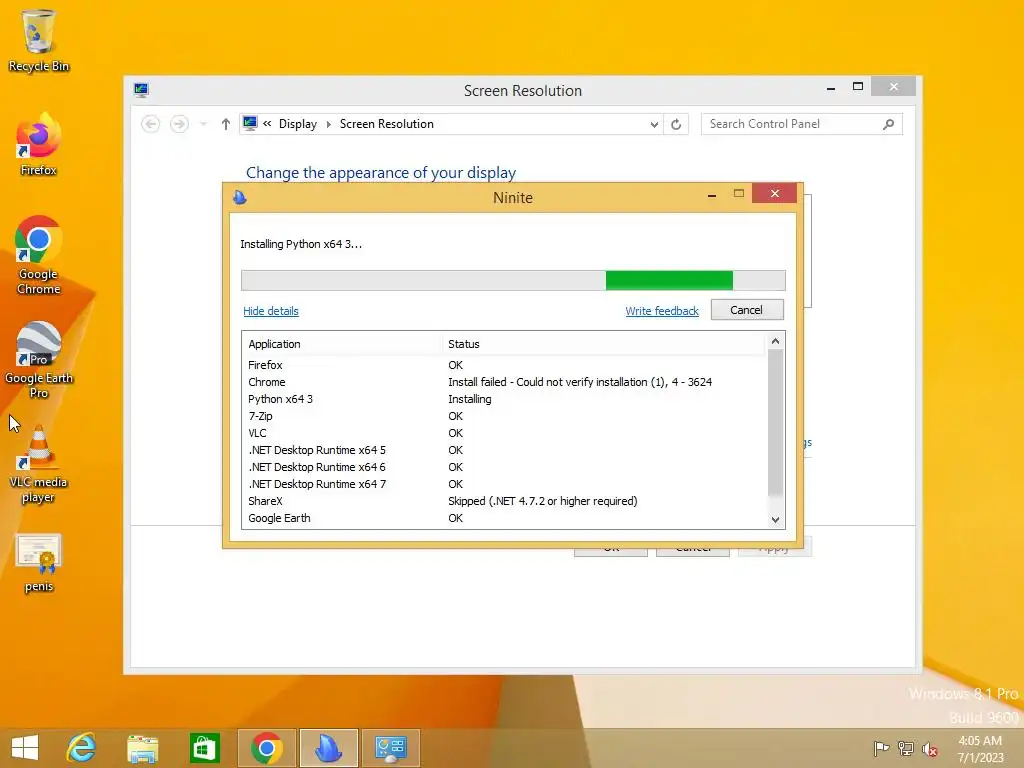Sort by the Status column header
The height and width of the screenshot is (768, 1024).
pos(603,344)
